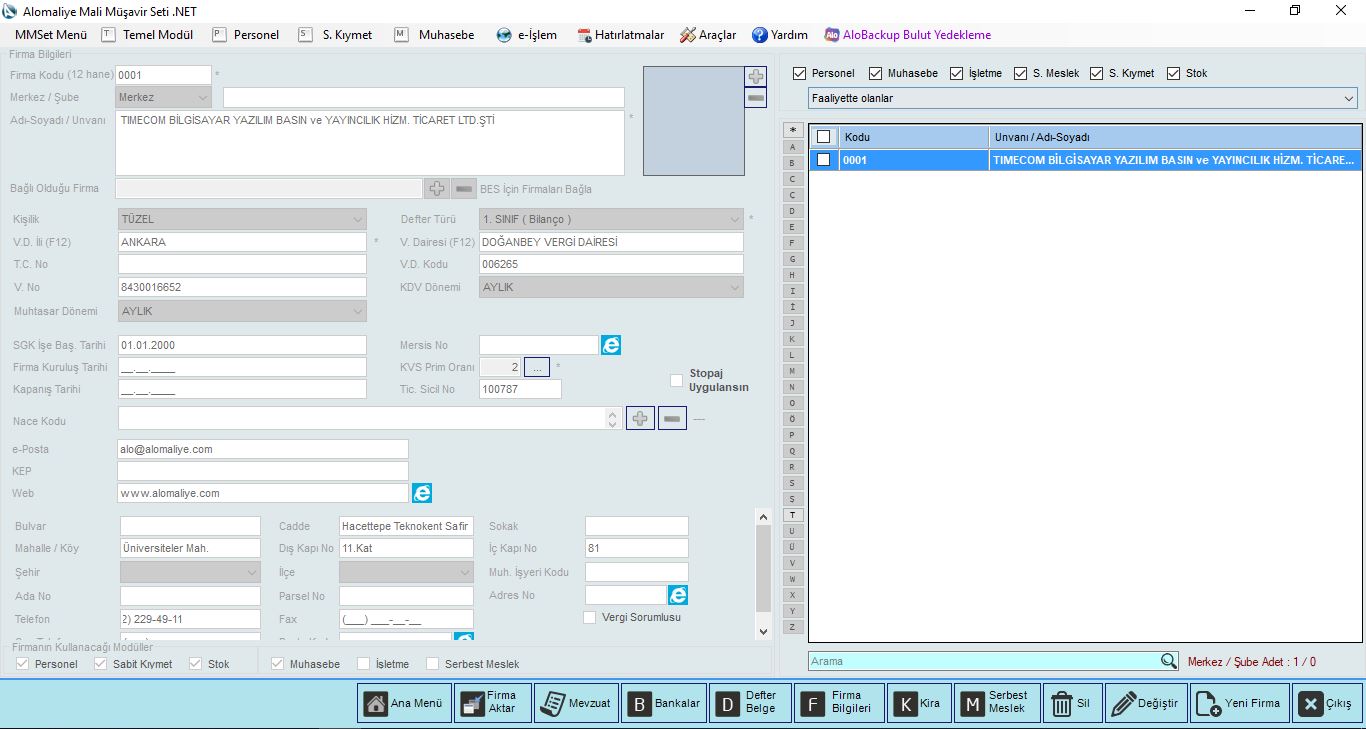Open the Merkez / Şube dropdown
1366x729 pixels.
point(164,97)
